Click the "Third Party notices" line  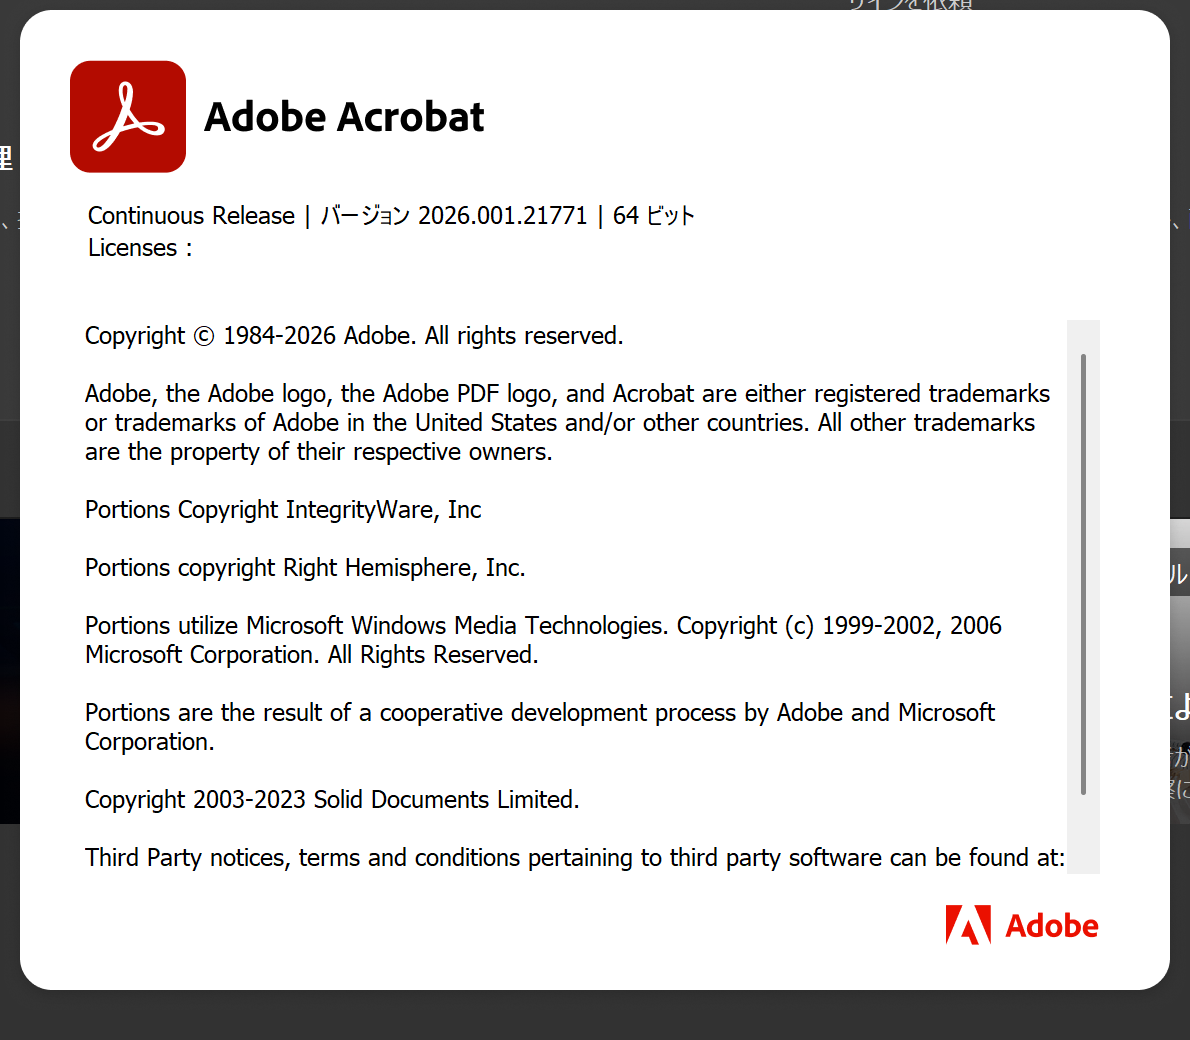[575, 858]
